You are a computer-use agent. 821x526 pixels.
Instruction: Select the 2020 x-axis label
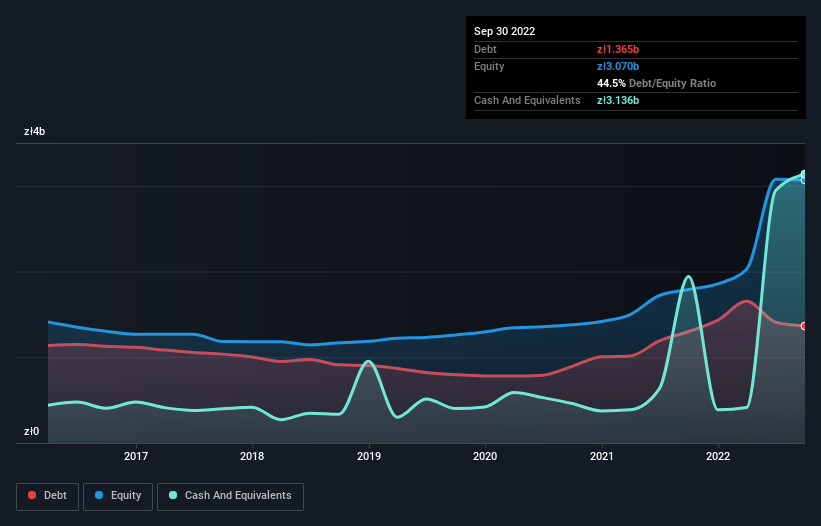point(485,456)
